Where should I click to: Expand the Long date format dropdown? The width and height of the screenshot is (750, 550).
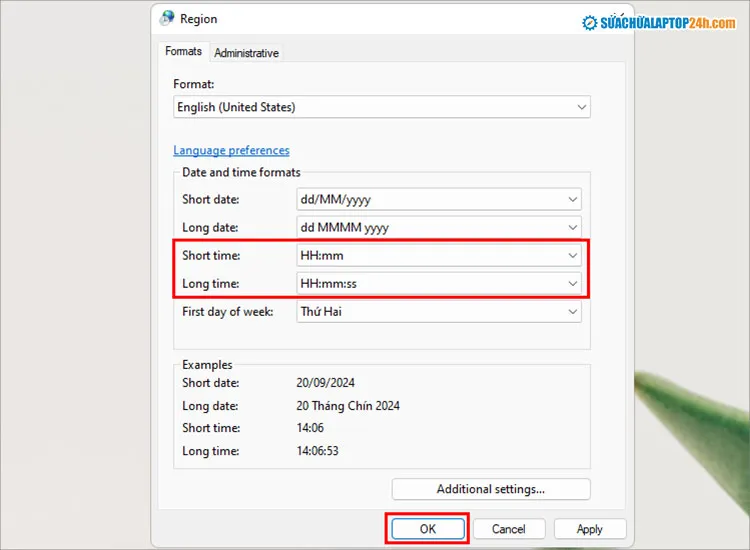point(439,227)
